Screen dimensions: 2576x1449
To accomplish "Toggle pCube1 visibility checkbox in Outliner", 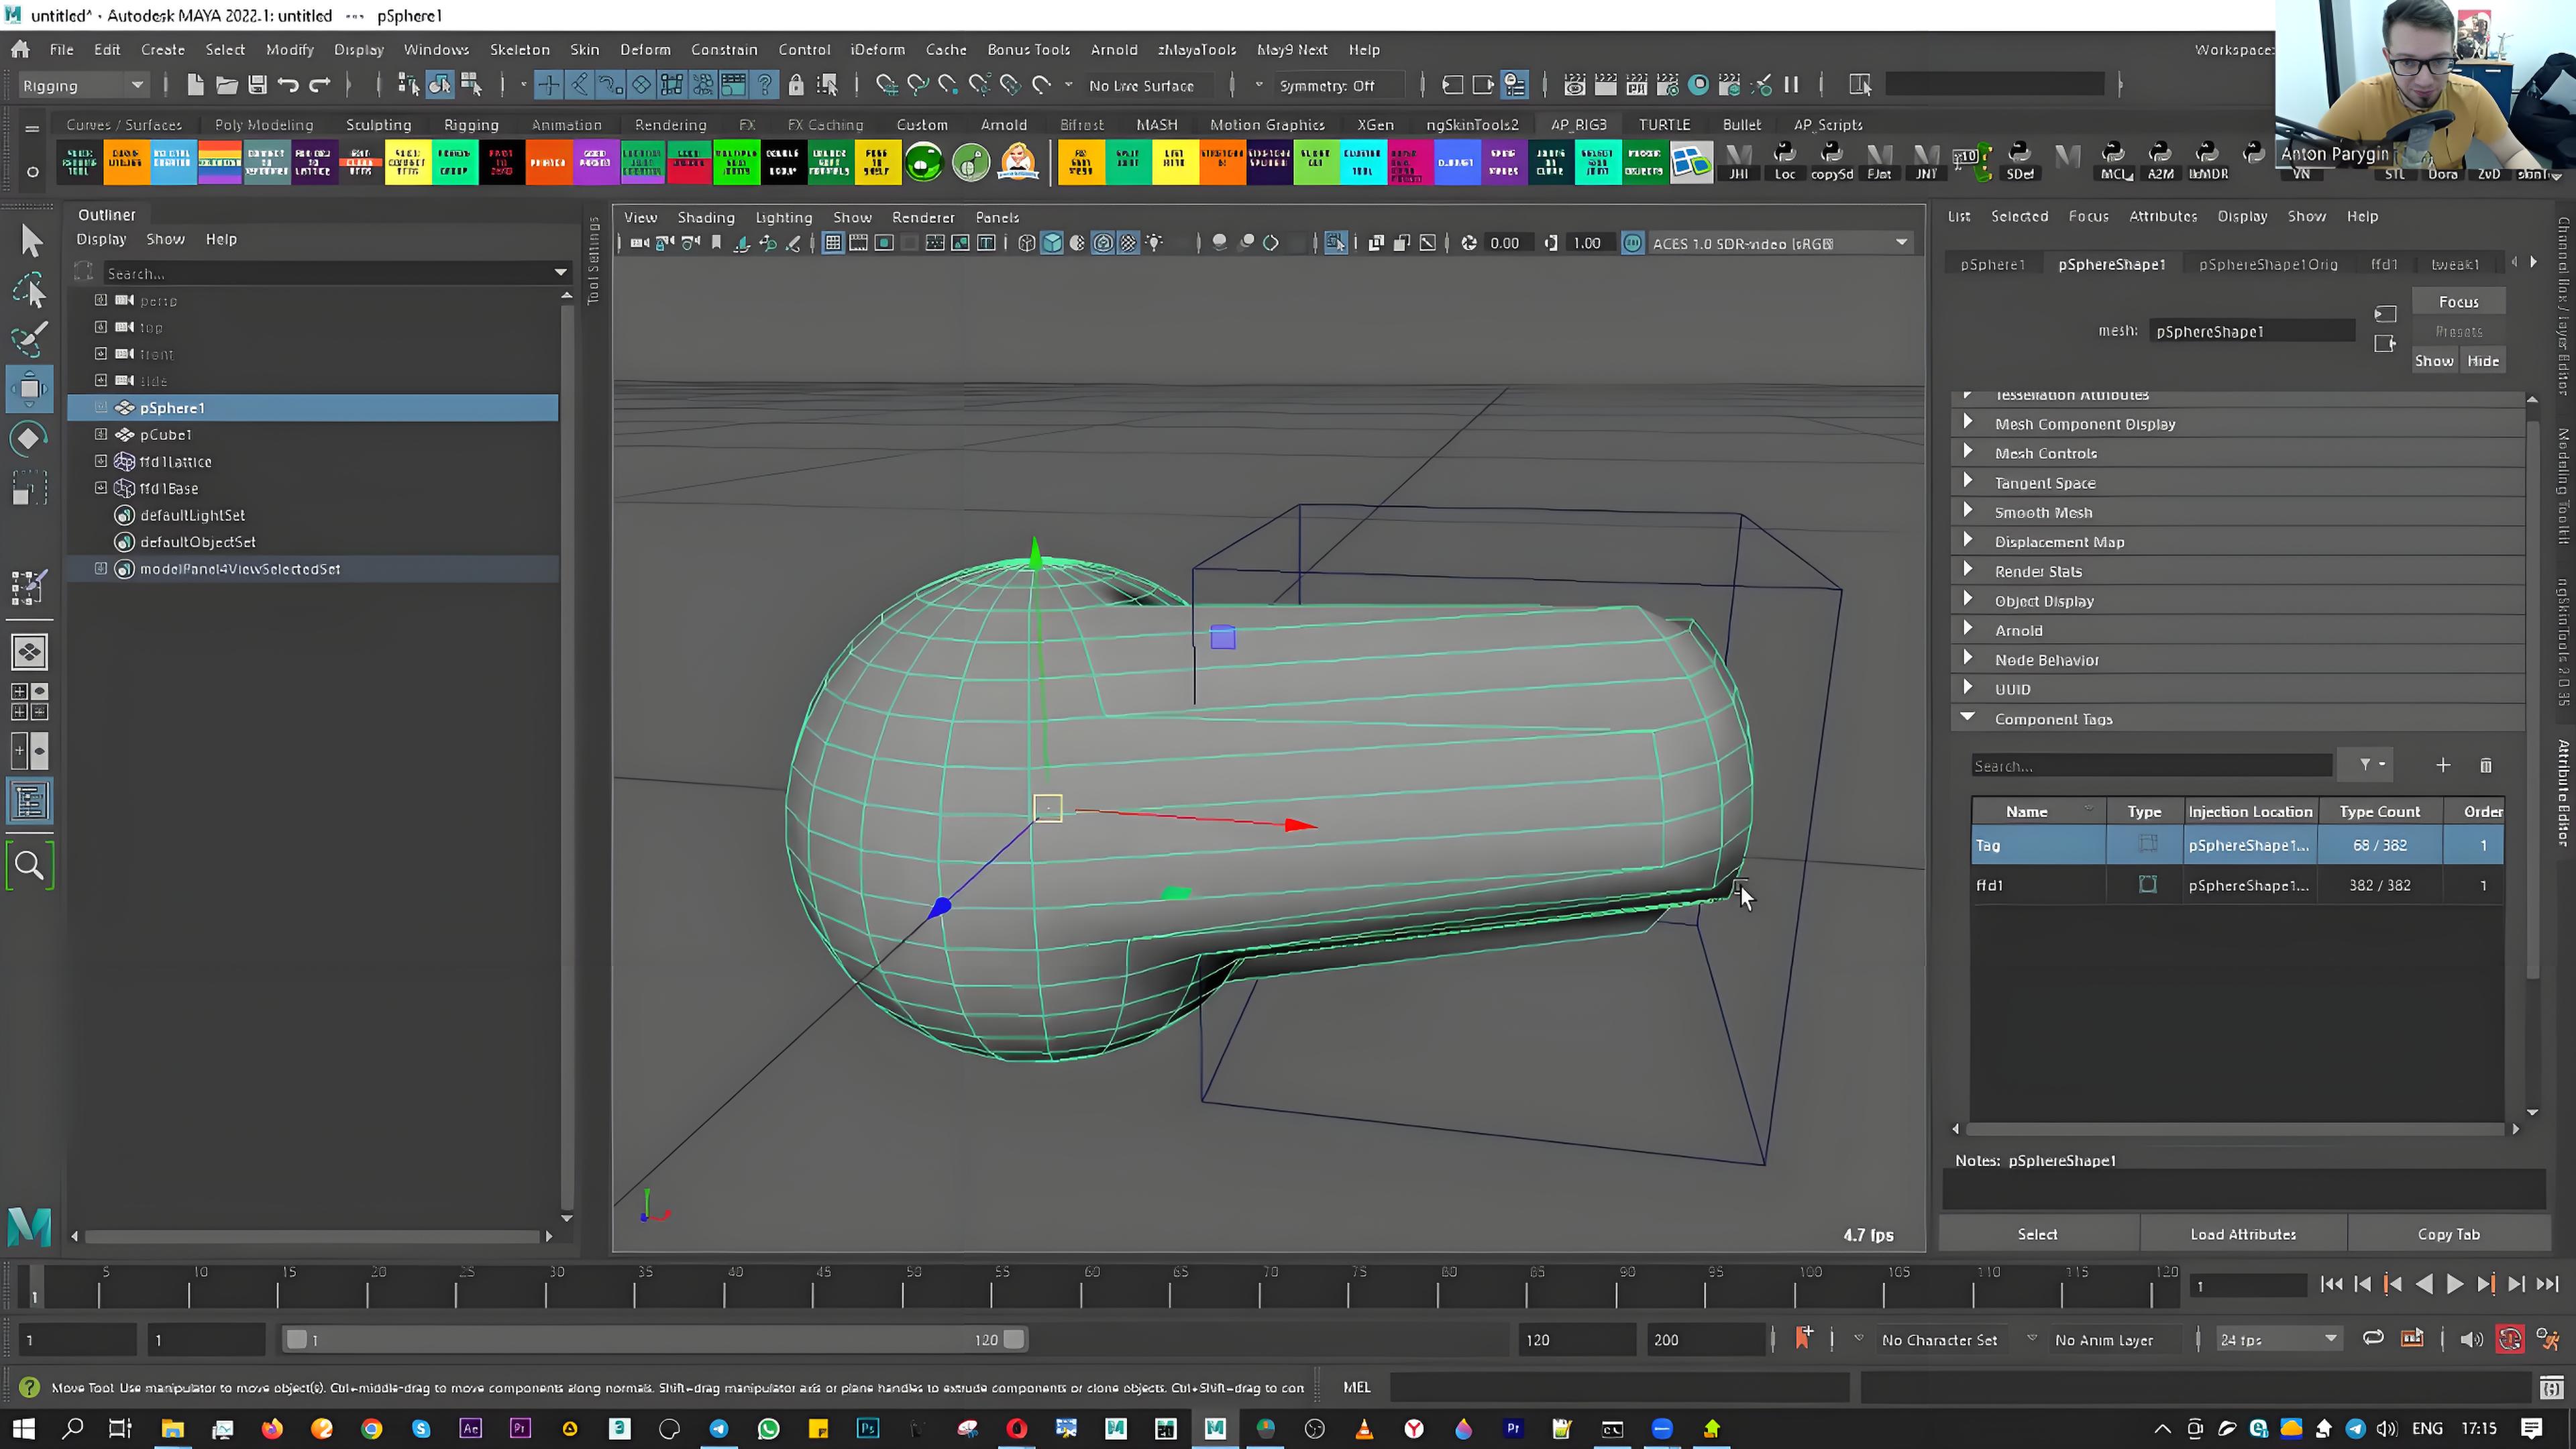I will pyautogui.click(x=100, y=434).
